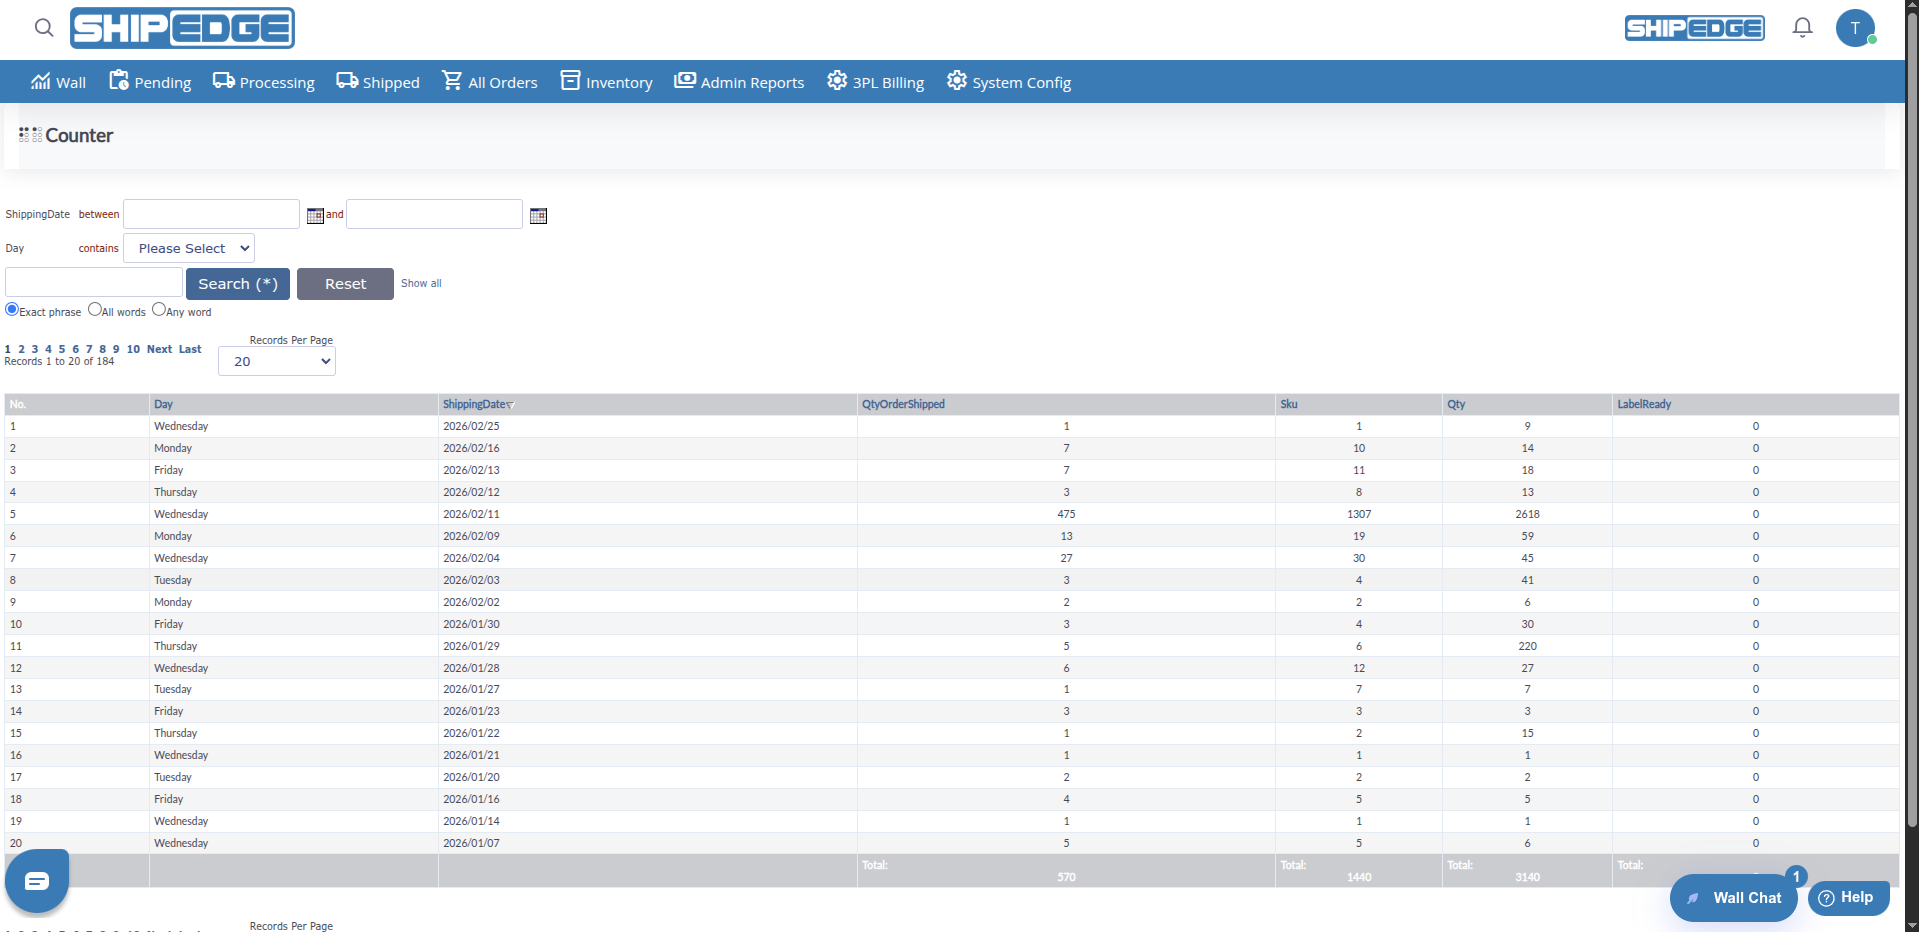This screenshot has width=1919, height=932.
Task: Expand the Day 'Please Select' dropdown
Action: pos(189,248)
